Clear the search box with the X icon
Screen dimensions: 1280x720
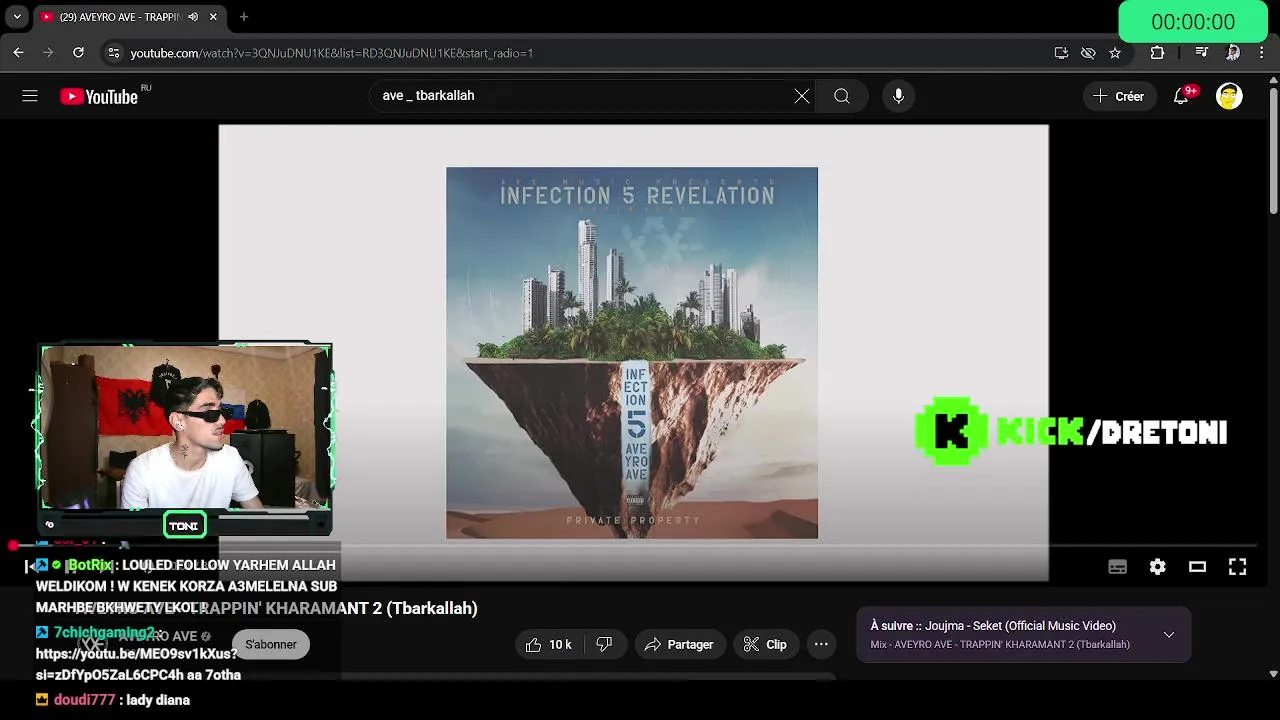point(802,96)
